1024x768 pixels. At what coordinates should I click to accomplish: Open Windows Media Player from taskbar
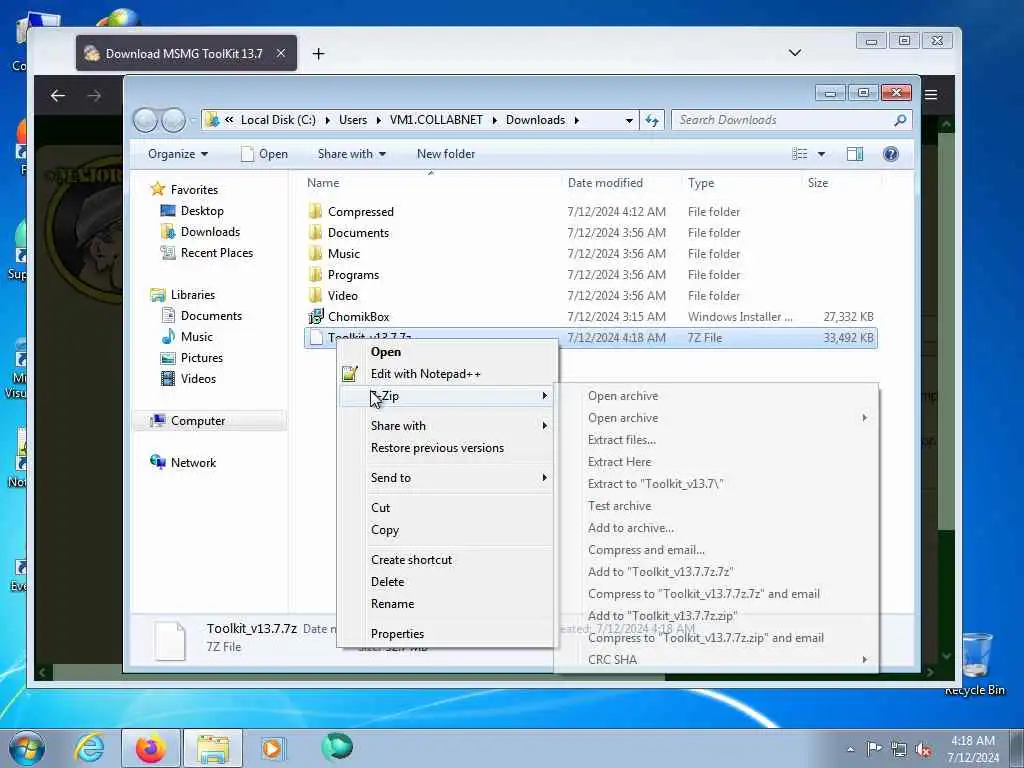(x=272, y=748)
